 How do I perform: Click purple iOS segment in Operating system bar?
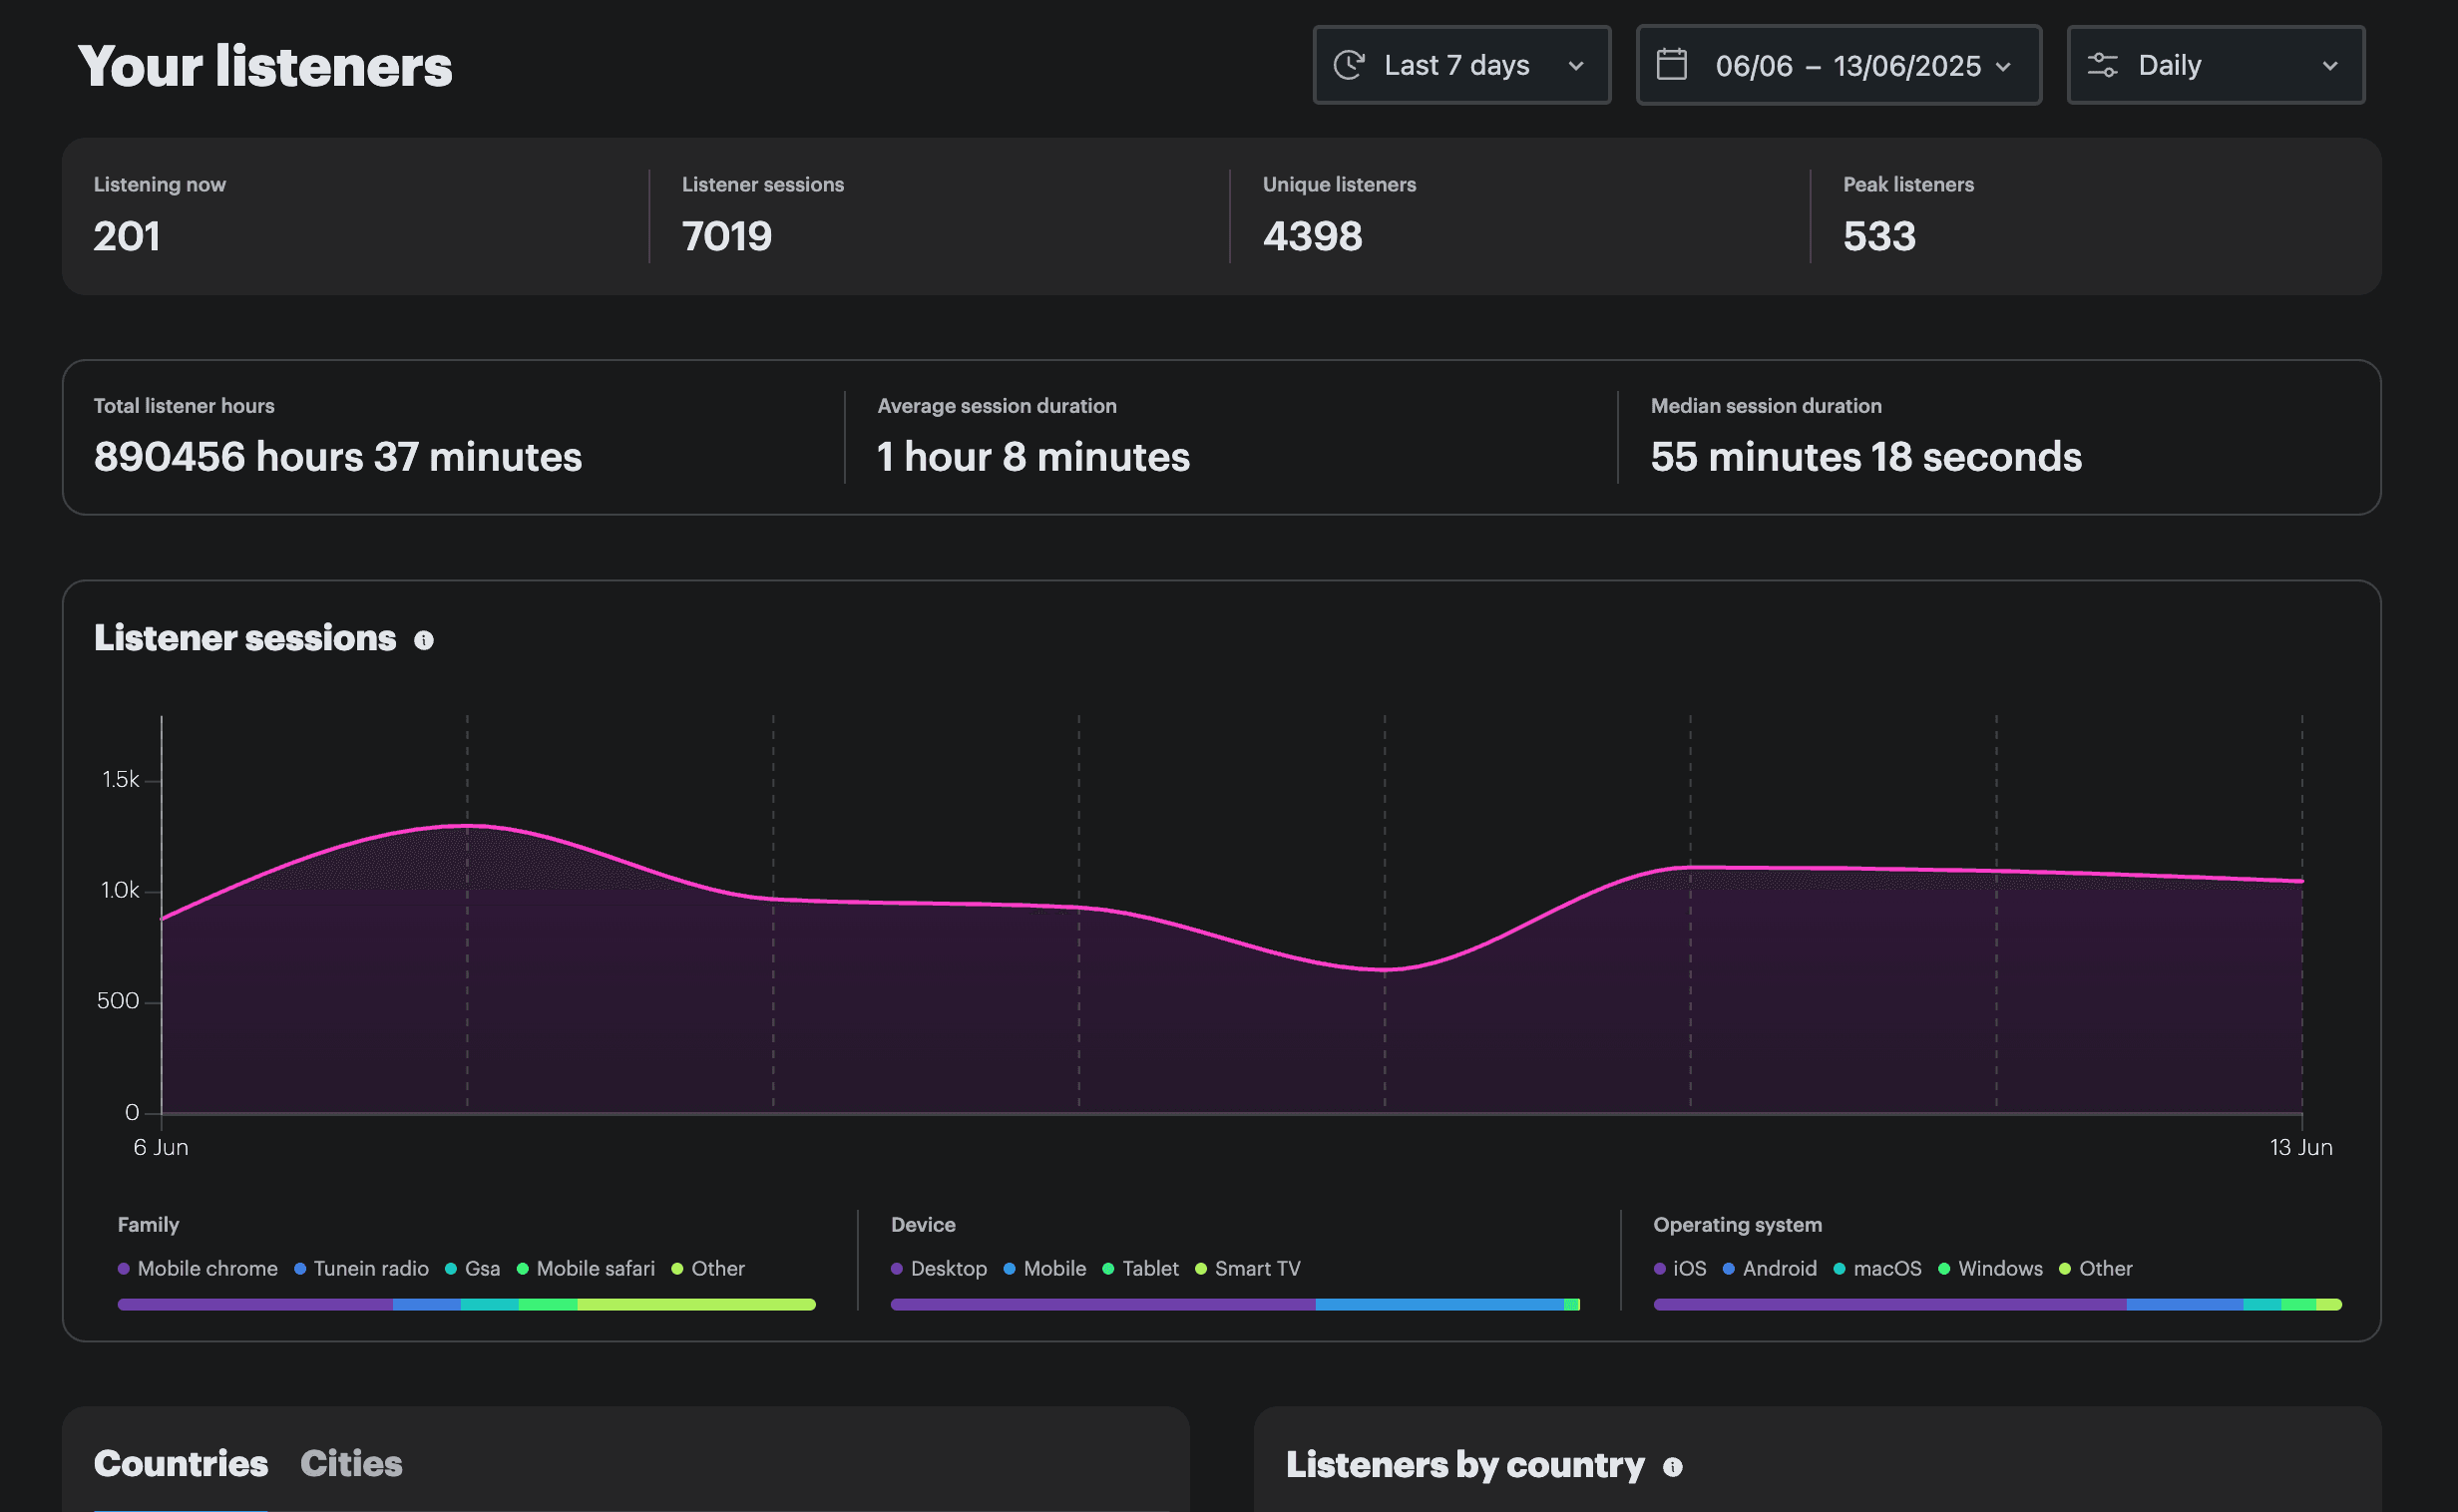tap(1888, 1304)
